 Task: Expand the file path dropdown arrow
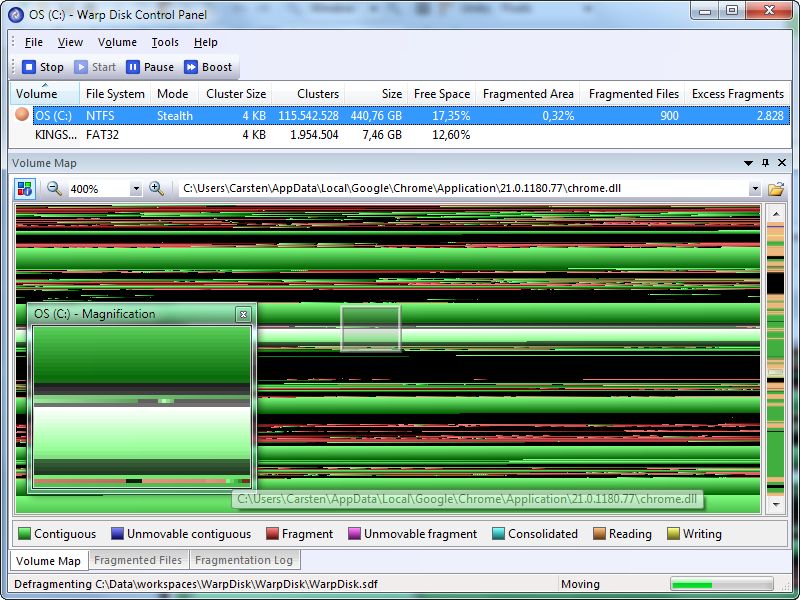[755, 189]
